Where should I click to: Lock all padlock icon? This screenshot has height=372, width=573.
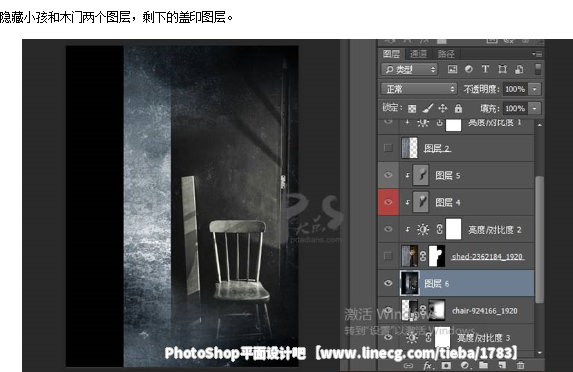click(458, 108)
